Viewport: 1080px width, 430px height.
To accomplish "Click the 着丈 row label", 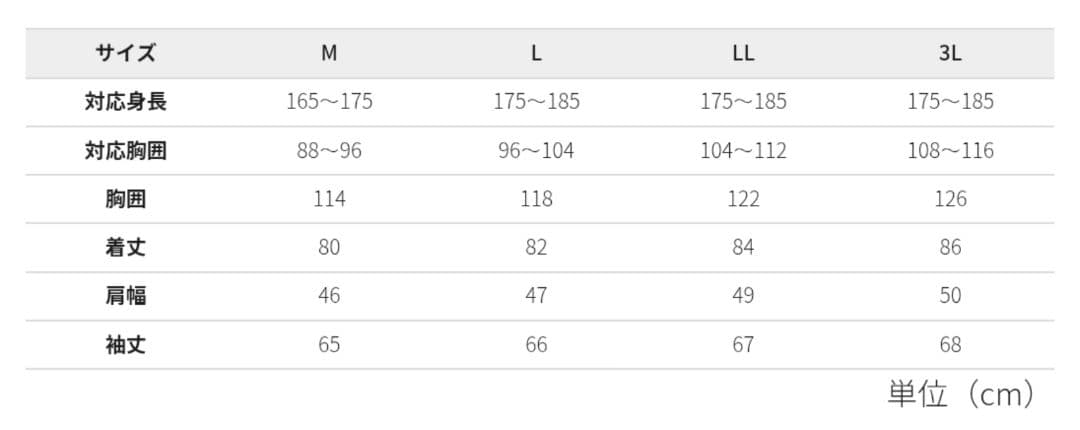I will (126, 247).
